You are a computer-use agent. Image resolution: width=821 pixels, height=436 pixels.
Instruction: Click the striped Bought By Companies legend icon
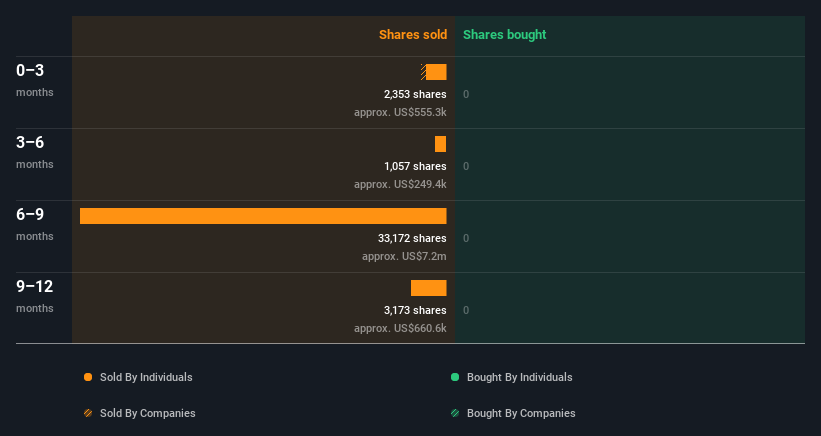(455, 413)
